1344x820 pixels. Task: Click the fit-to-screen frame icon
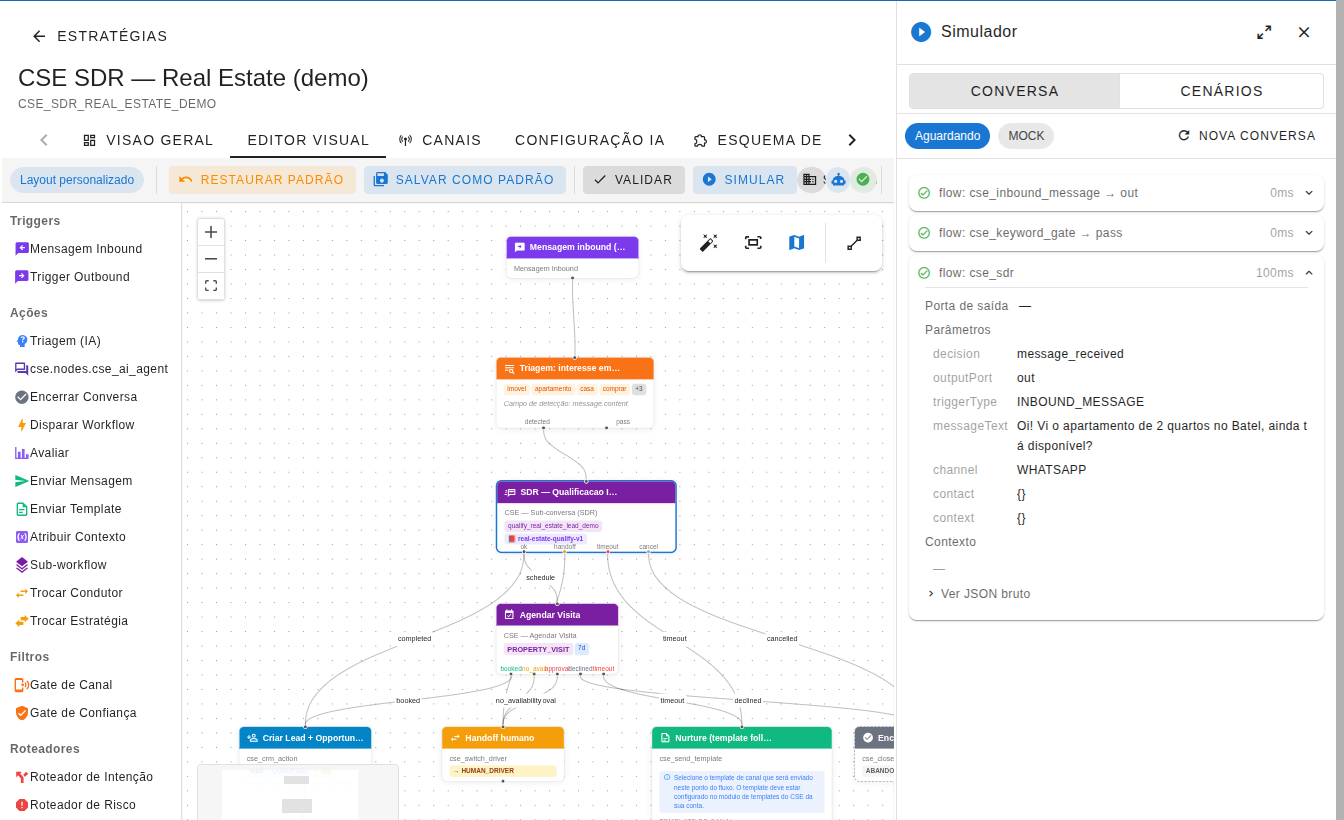click(753, 243)
